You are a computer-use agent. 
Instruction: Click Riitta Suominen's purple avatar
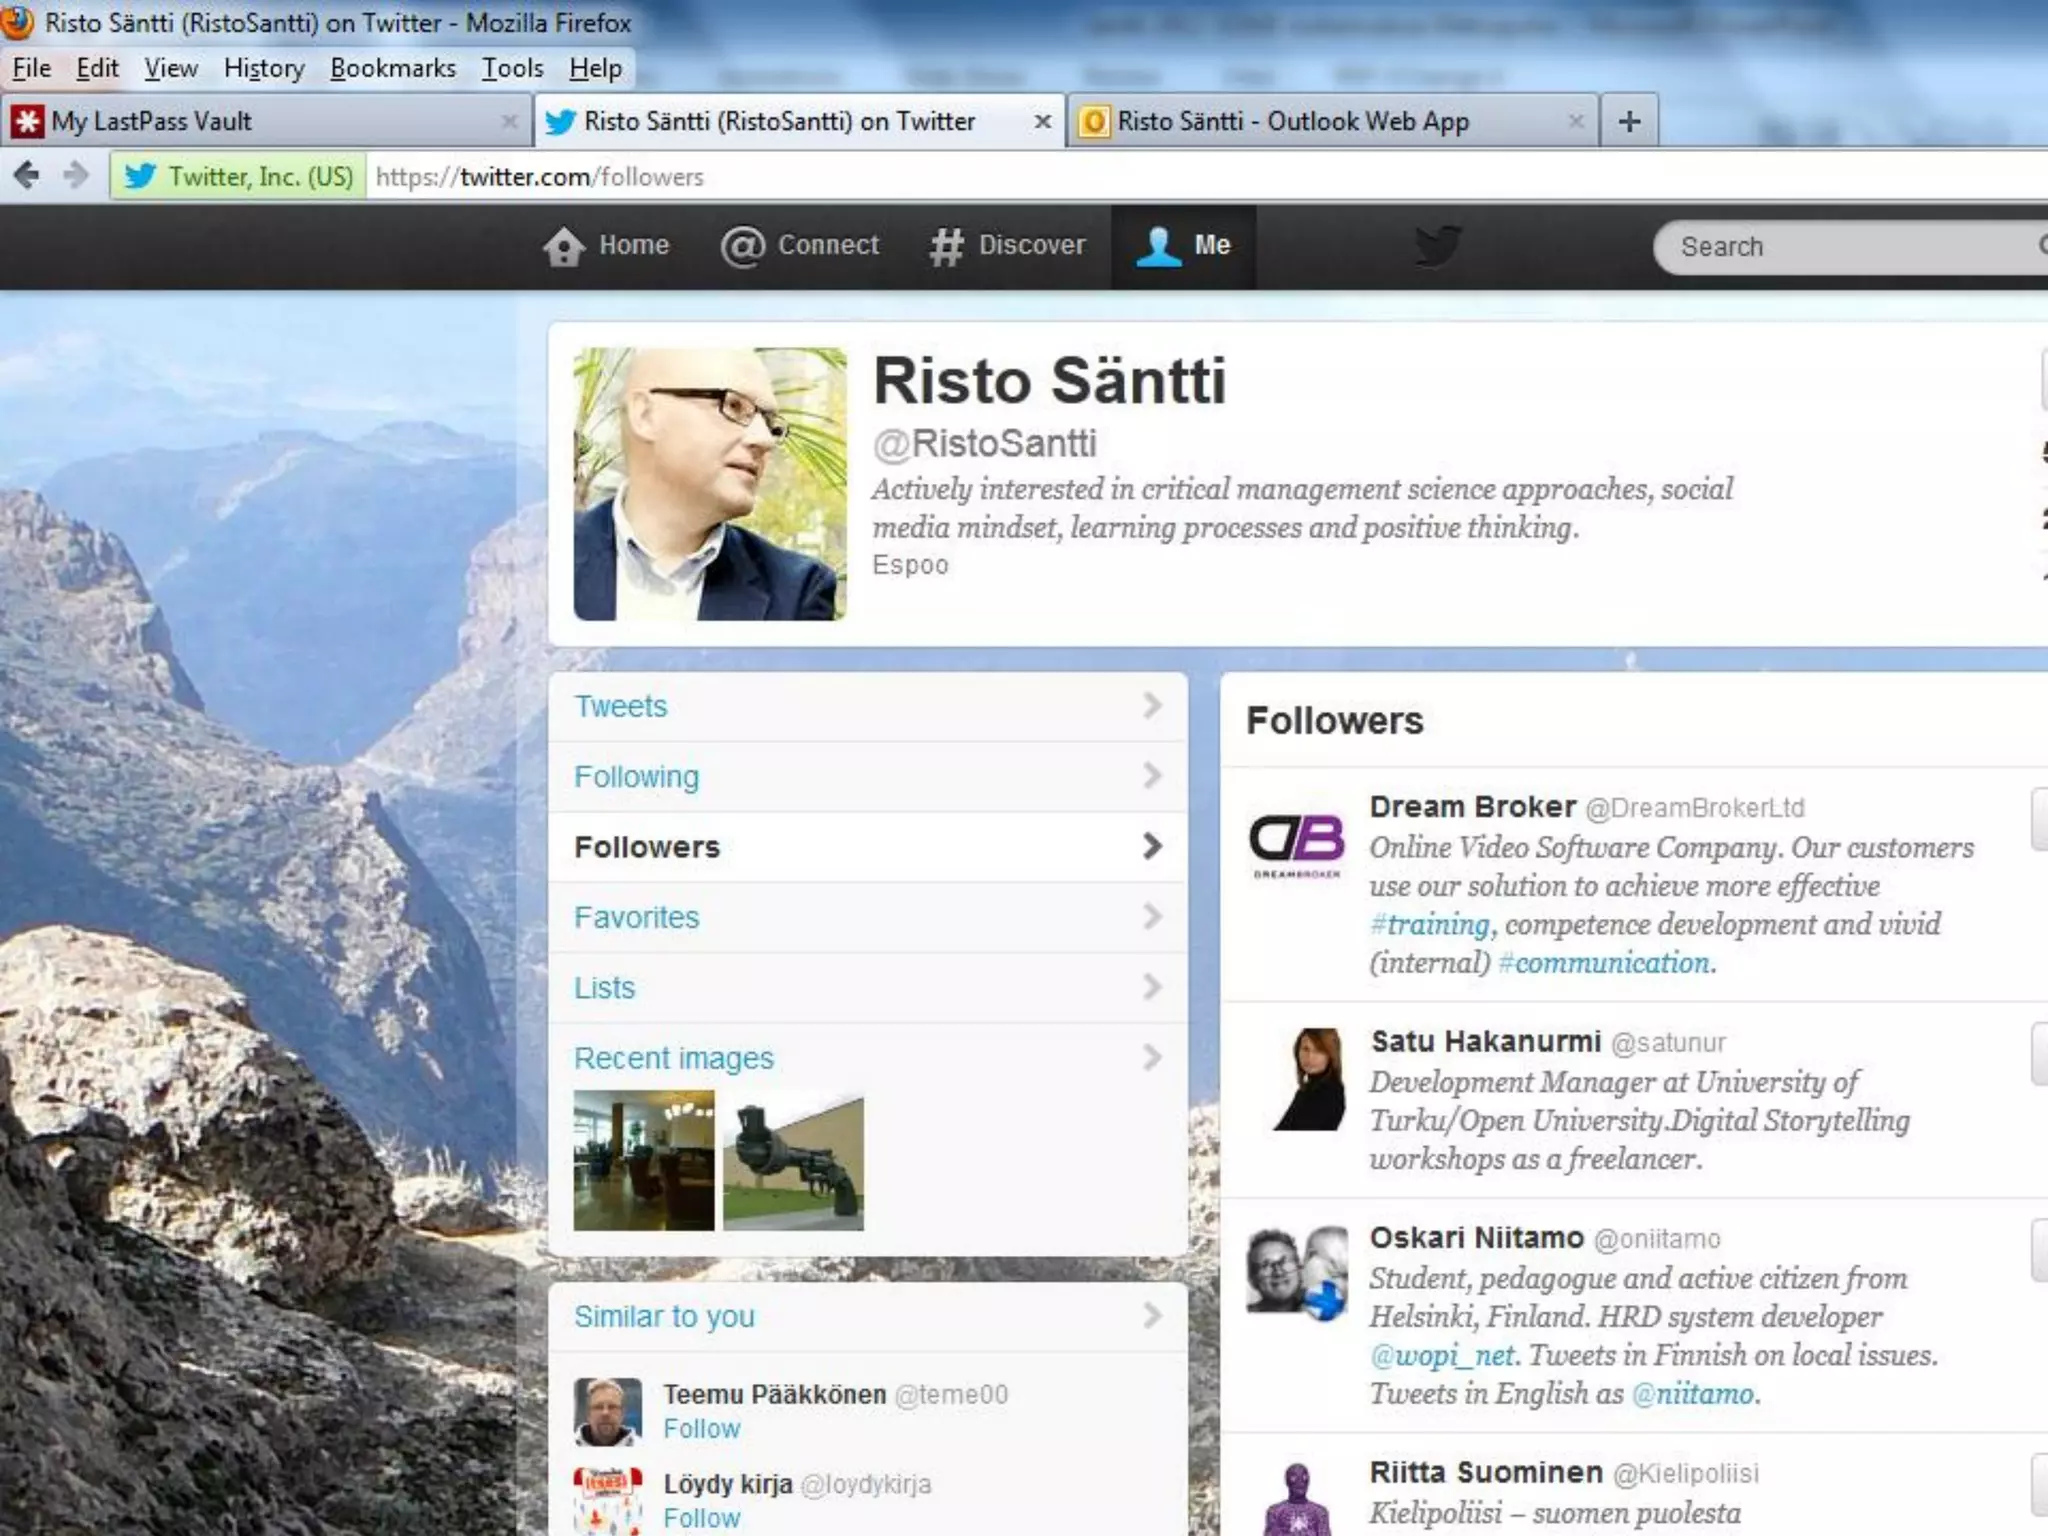pos(1297,1498)
